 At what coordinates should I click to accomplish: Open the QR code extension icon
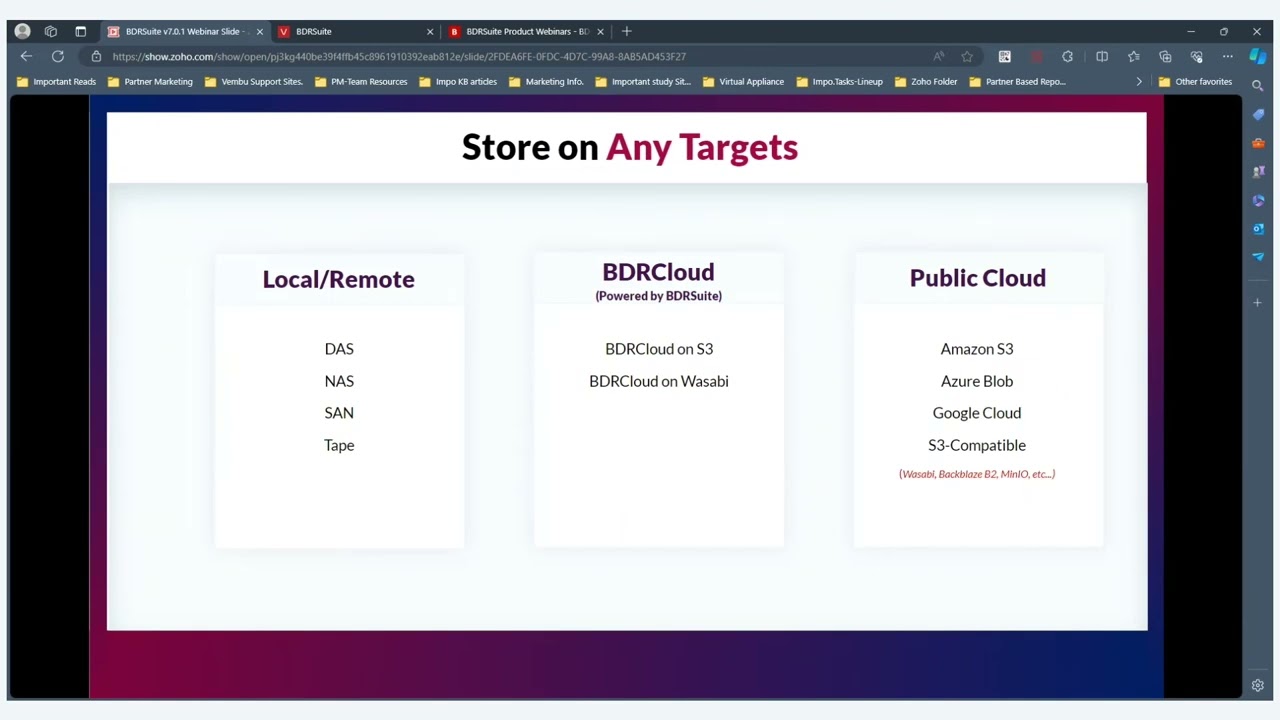(1005, 57)
